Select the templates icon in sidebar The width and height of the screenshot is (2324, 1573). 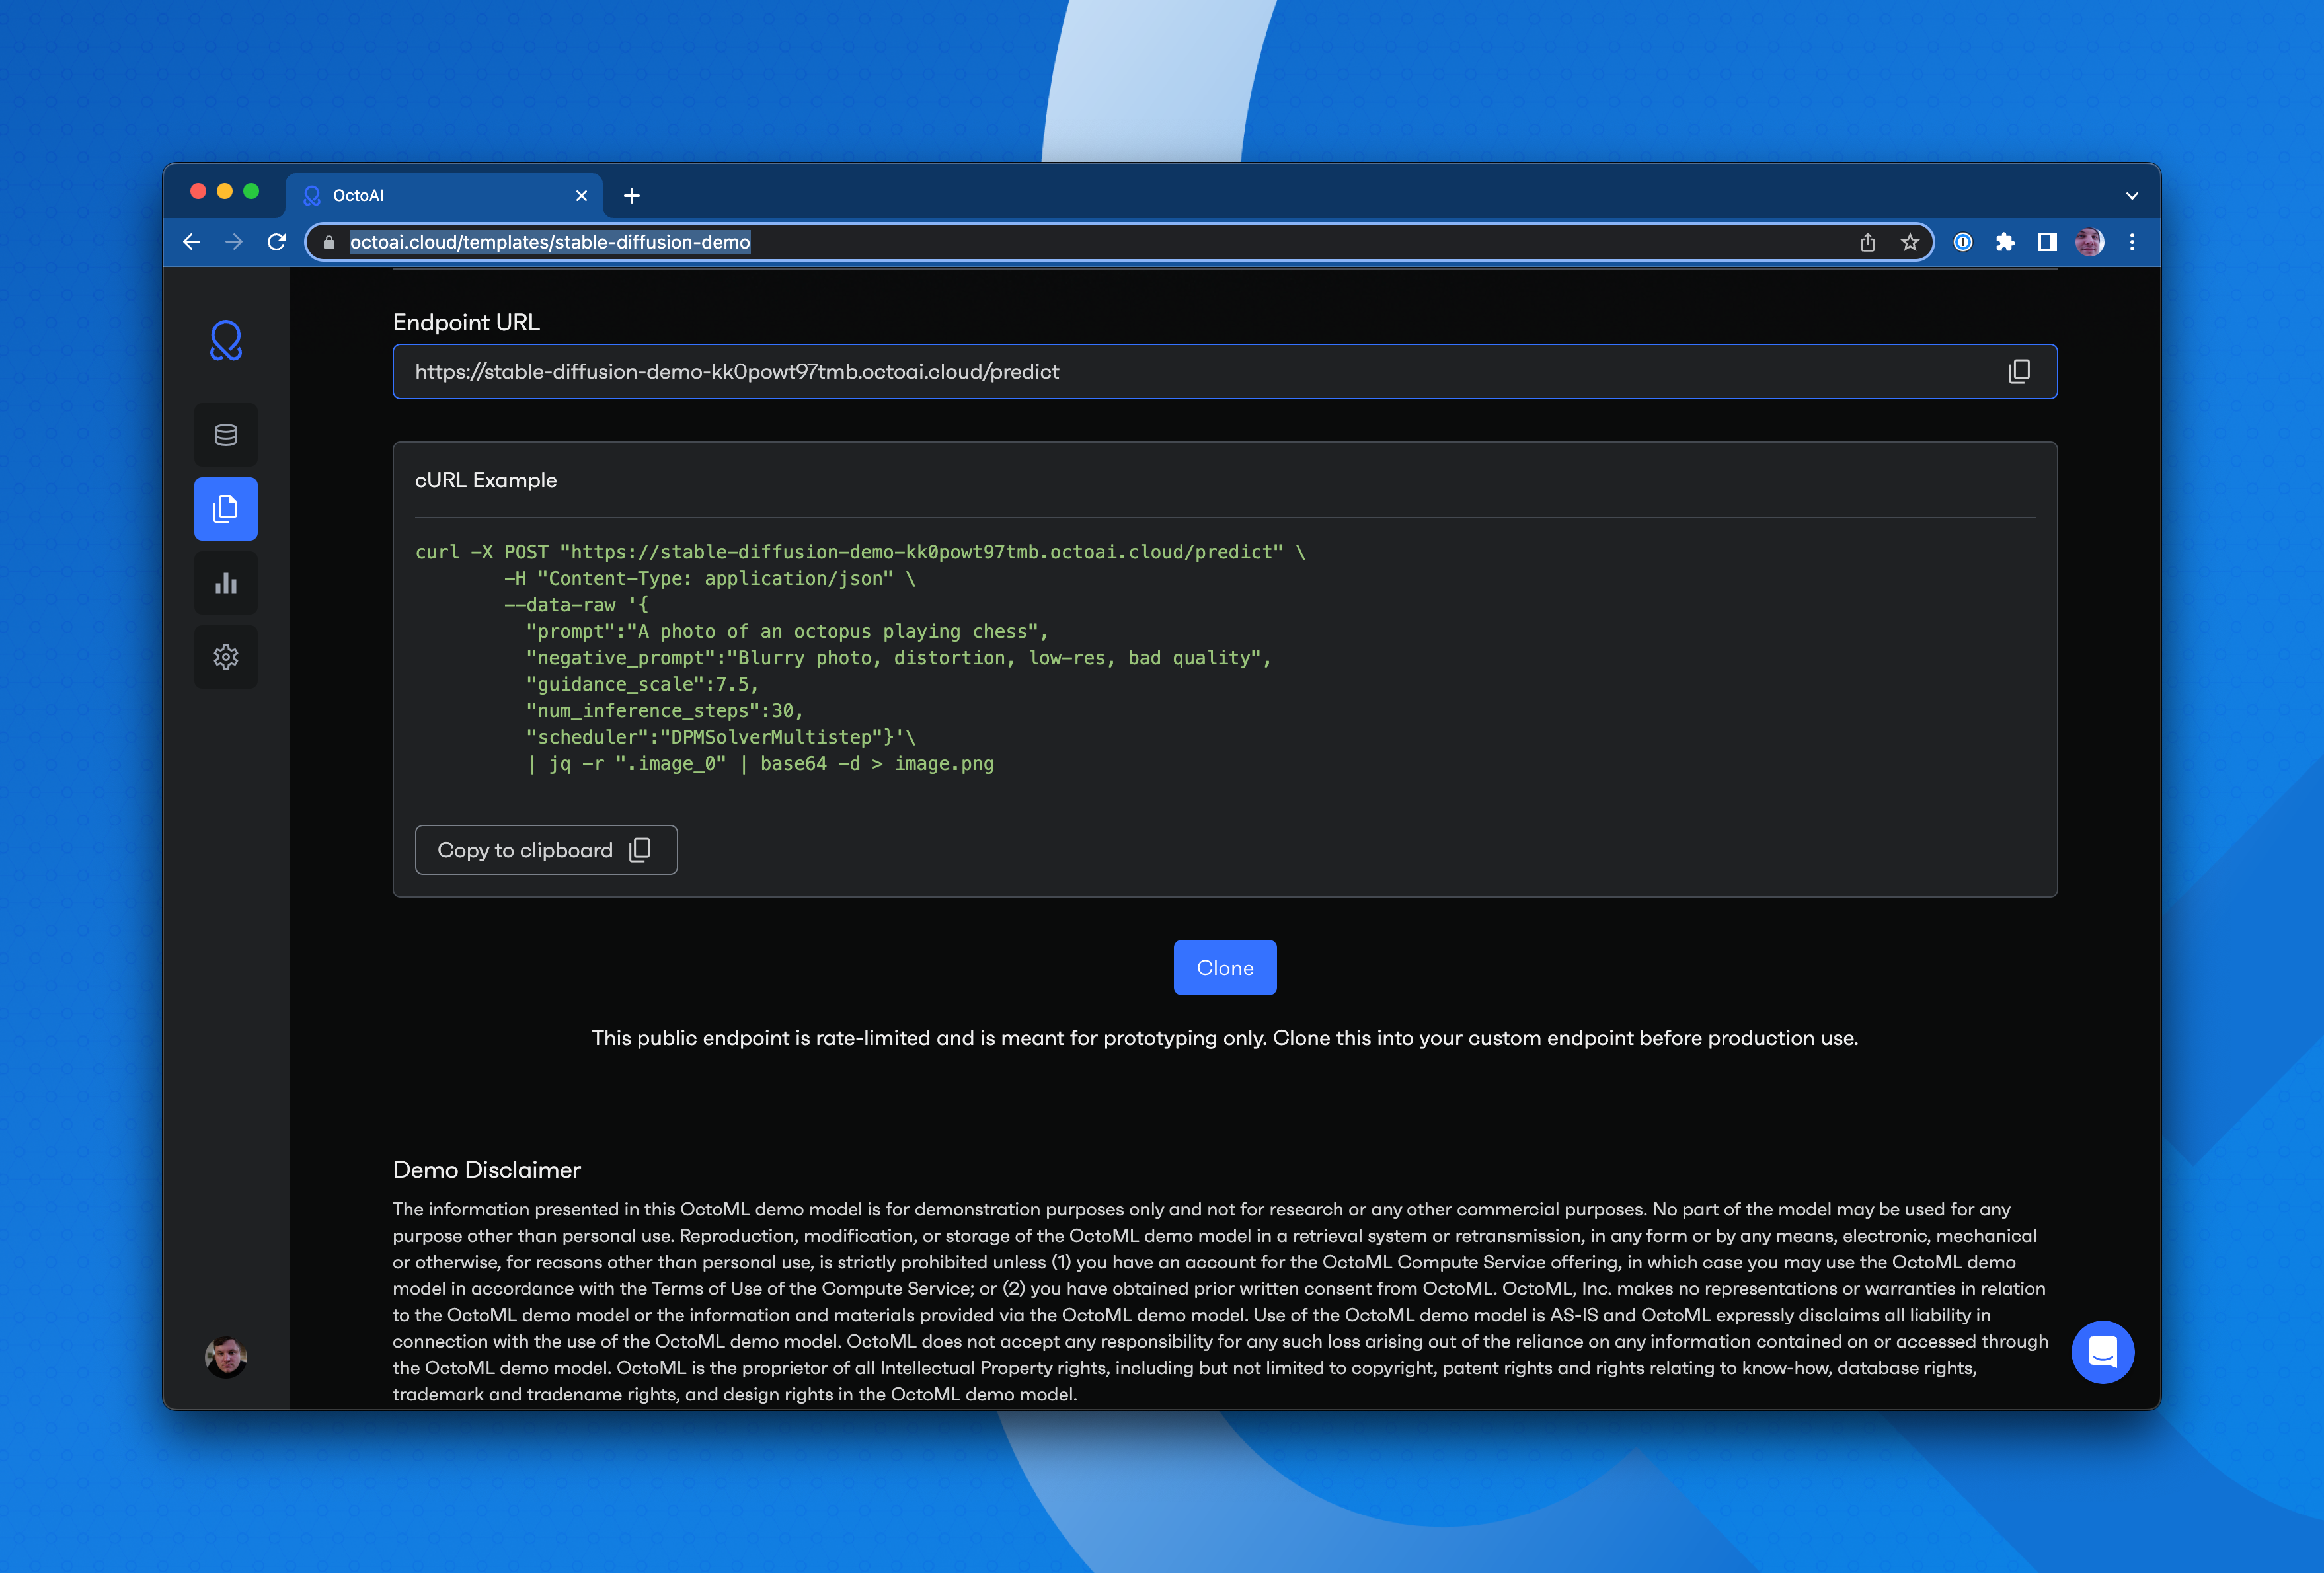(x=226, y=509)
